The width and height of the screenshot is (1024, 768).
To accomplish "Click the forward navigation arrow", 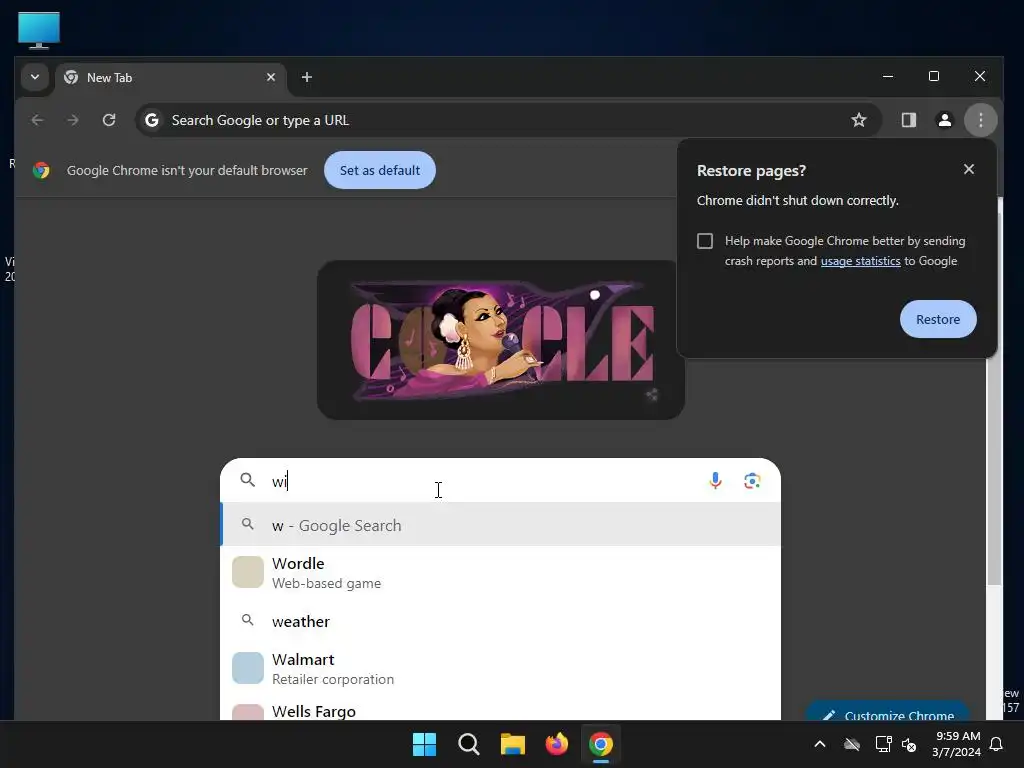I will pyautogui.click(x=73, y=120).
